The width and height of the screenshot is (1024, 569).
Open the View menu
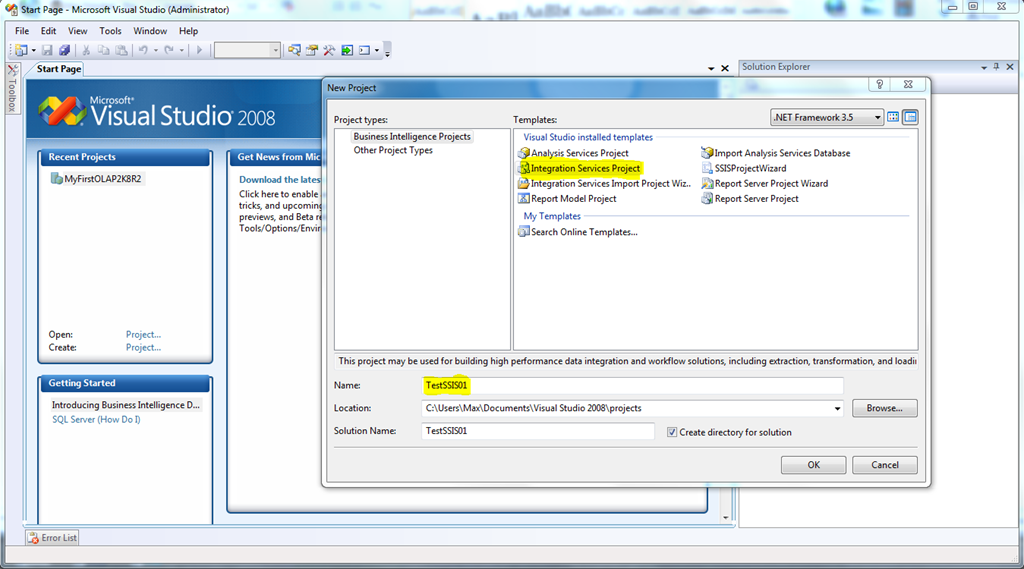[x=78, y=31]
